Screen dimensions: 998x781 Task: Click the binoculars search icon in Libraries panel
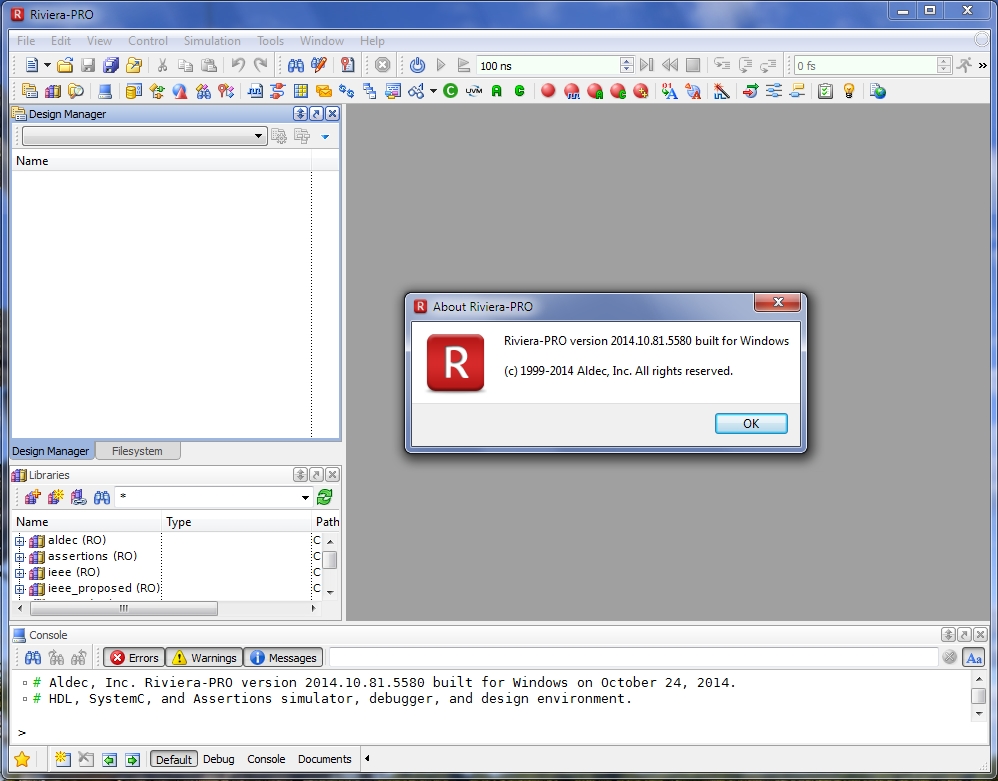click(x=102, y=497)
